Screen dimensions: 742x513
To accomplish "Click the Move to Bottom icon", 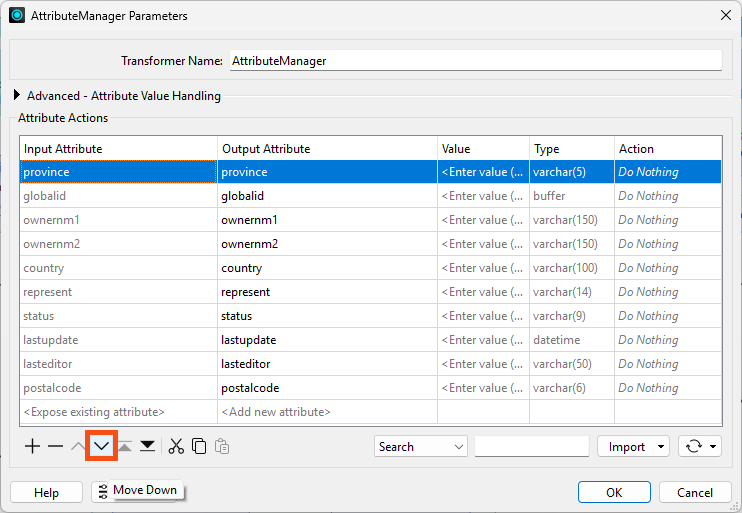I will click(x=147, y=446).
